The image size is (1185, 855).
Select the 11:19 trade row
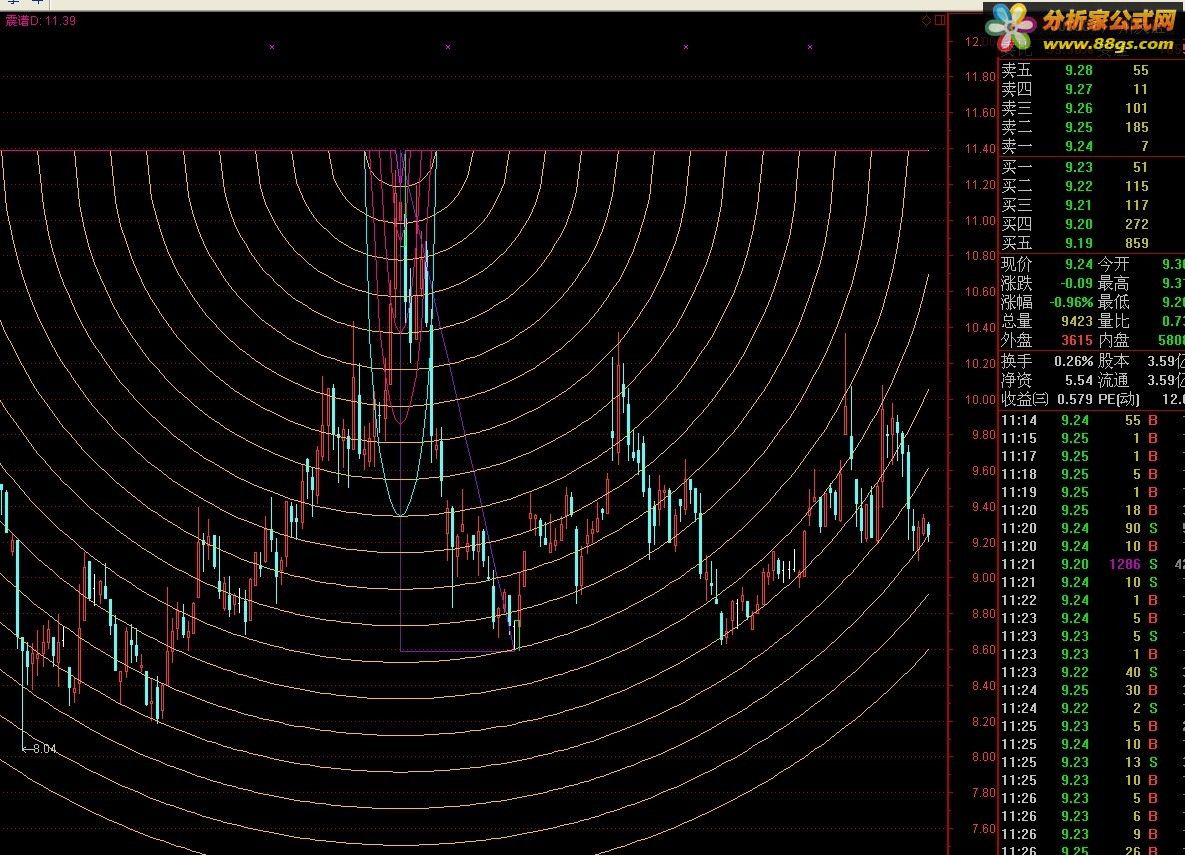tap(1091, 492)
